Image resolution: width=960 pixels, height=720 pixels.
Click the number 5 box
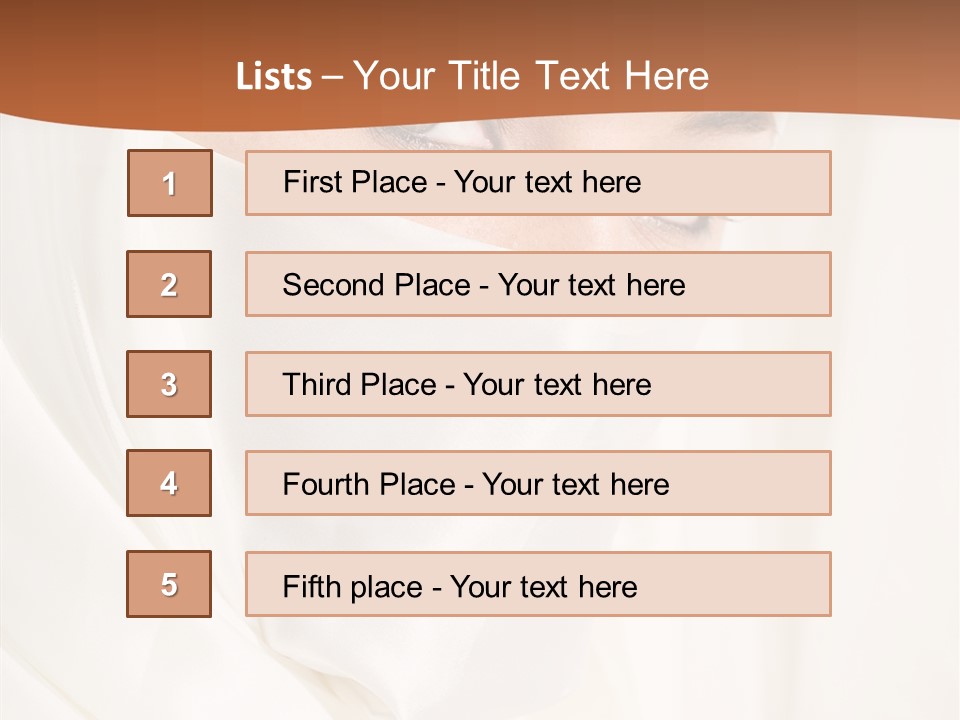(x=169, y=584)
